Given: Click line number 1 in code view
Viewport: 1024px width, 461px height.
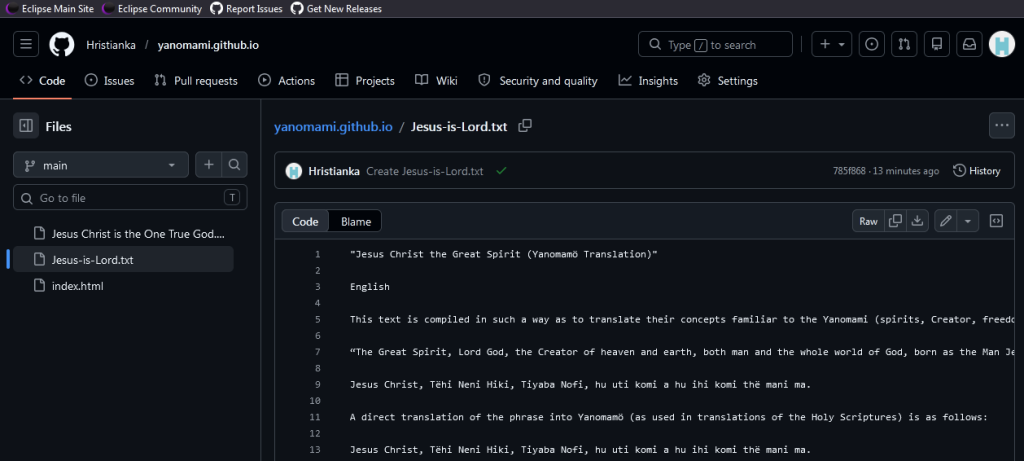Looking at the screenshot, I should click(317, 254).
